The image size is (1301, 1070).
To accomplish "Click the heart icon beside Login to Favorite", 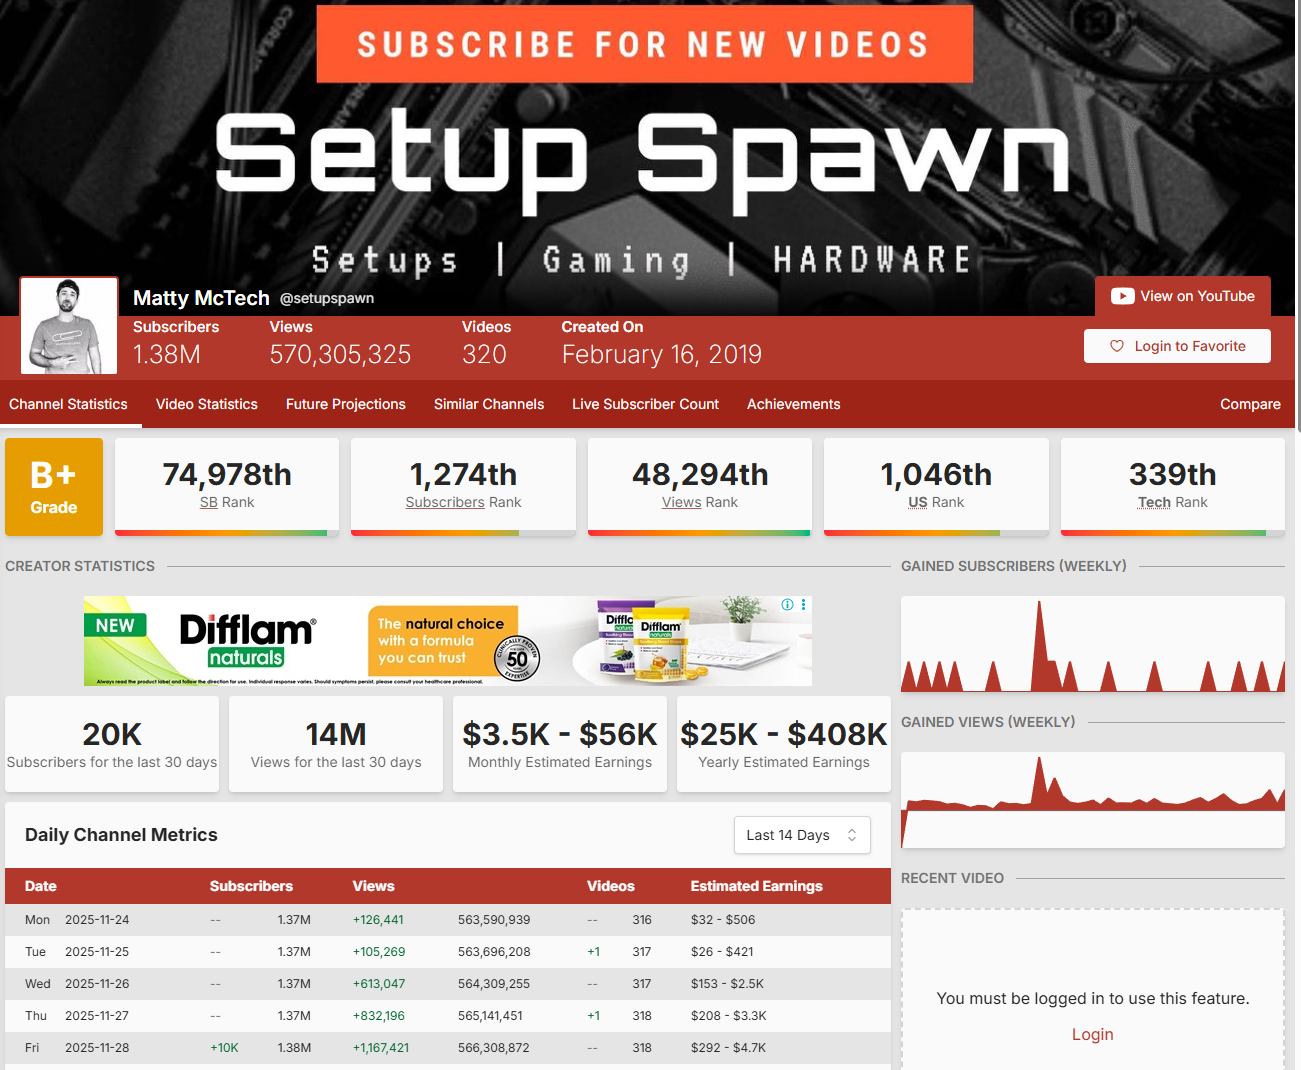I will pos(1117,346).
